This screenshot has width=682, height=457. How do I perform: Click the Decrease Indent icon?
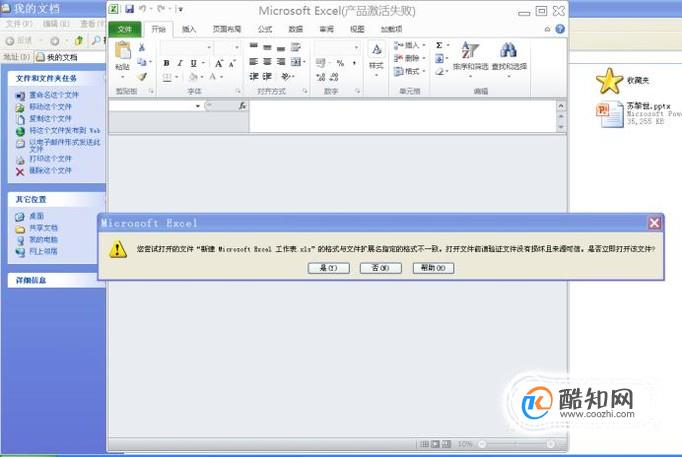(x=254, y=77)
